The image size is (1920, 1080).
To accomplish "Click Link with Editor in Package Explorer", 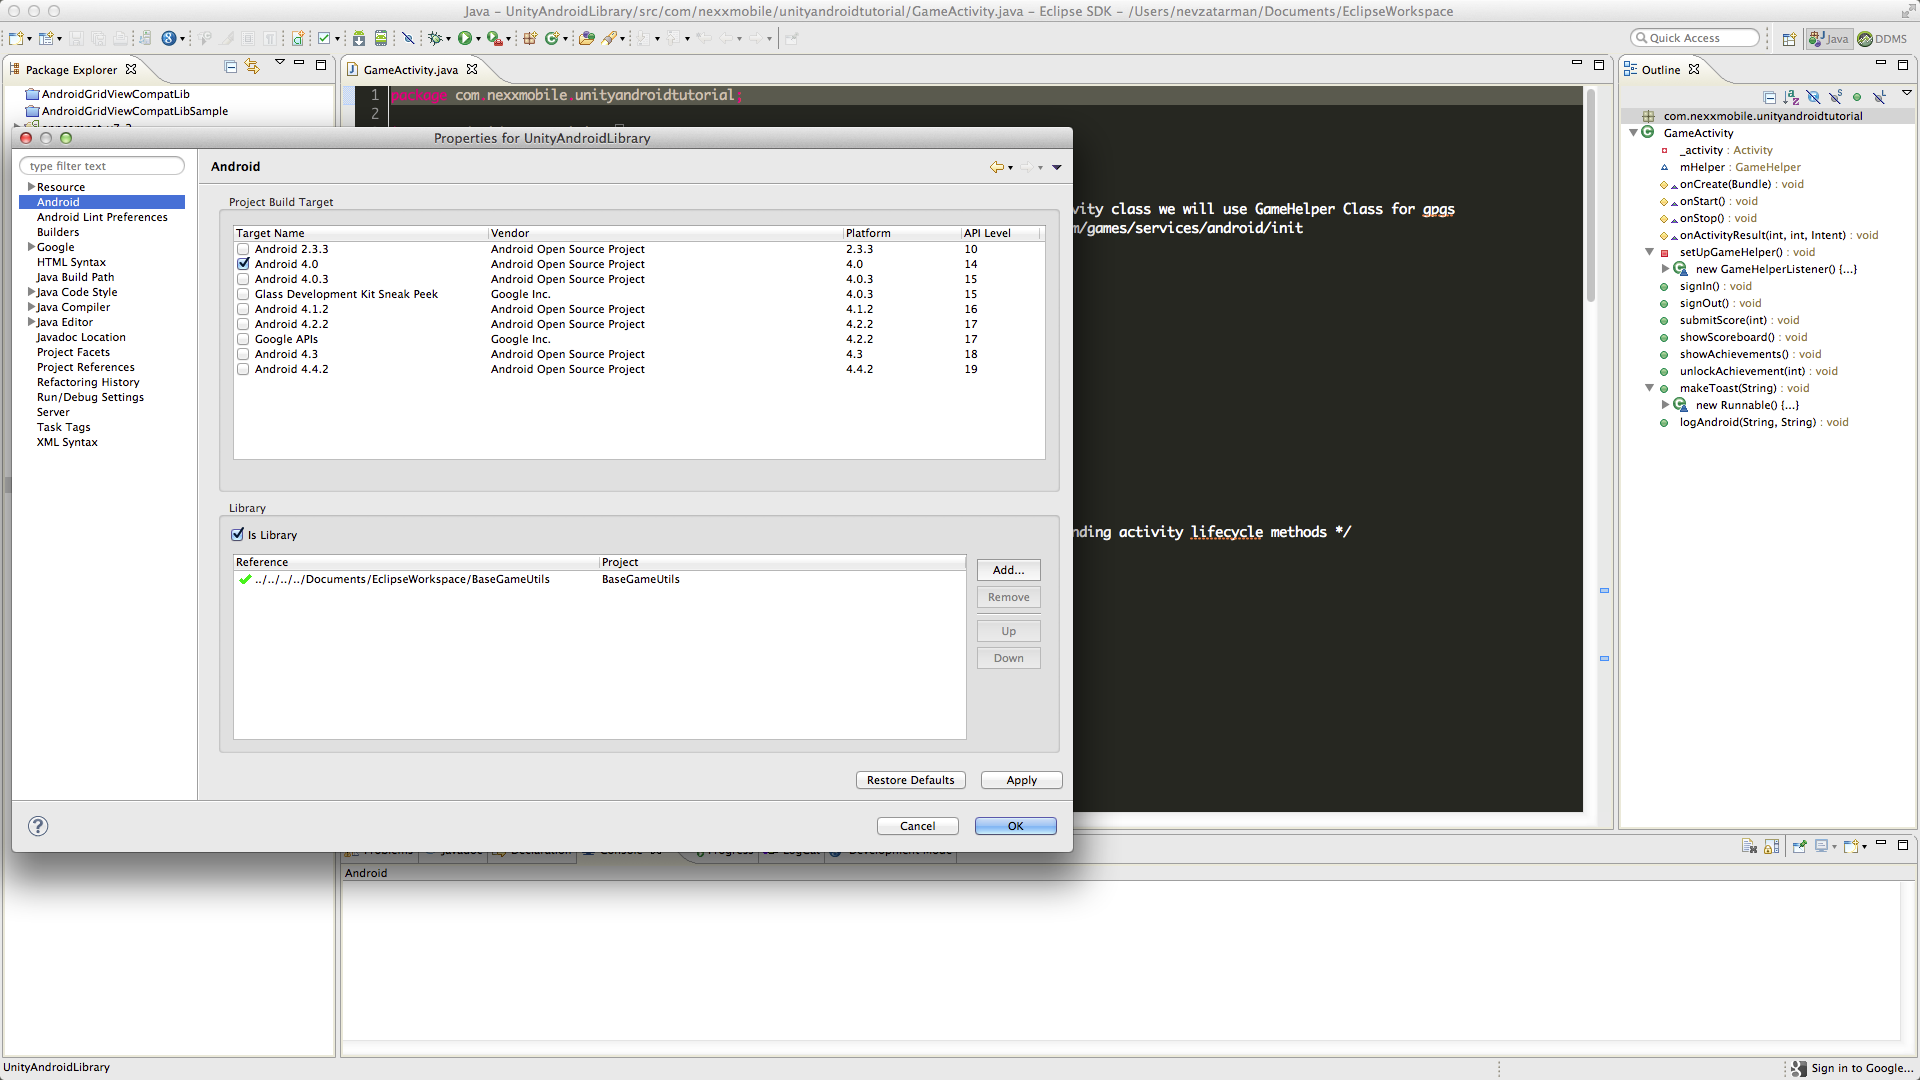I will [252, 67].
